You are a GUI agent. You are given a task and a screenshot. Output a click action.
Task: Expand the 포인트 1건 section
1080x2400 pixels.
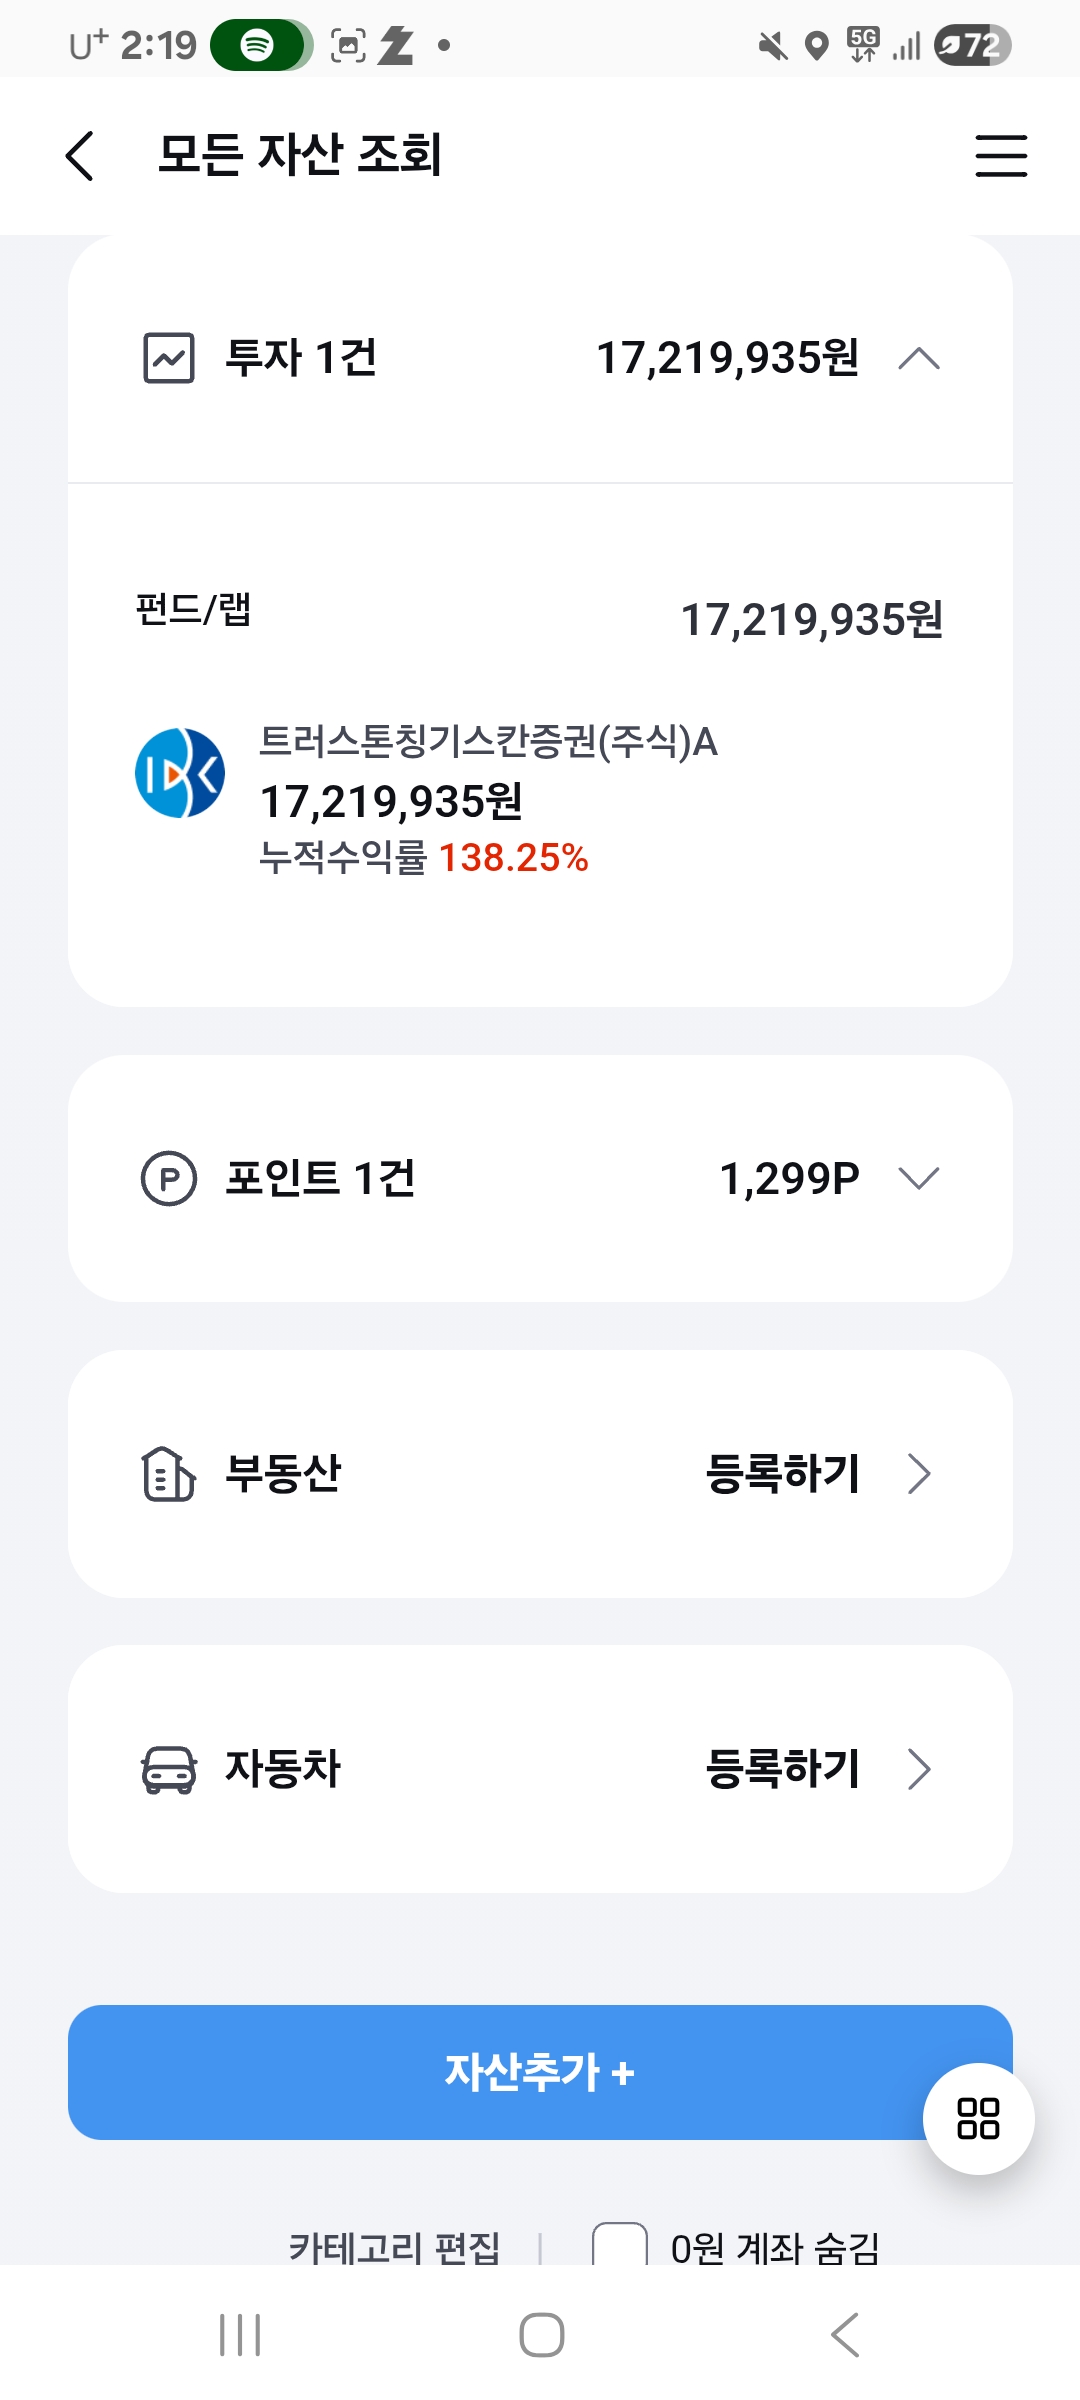tap(919, 1178)
